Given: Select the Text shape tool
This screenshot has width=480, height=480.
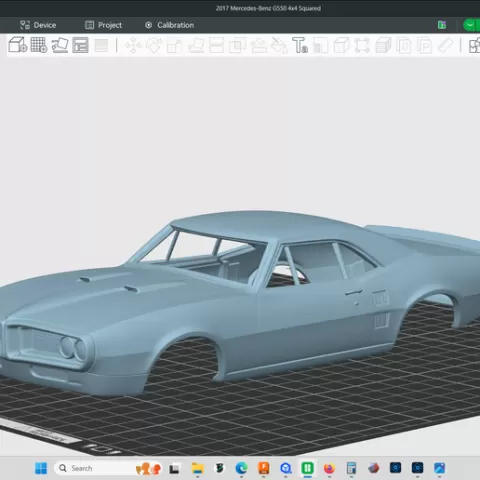Looking at the screenshot, I should [300, 45].
